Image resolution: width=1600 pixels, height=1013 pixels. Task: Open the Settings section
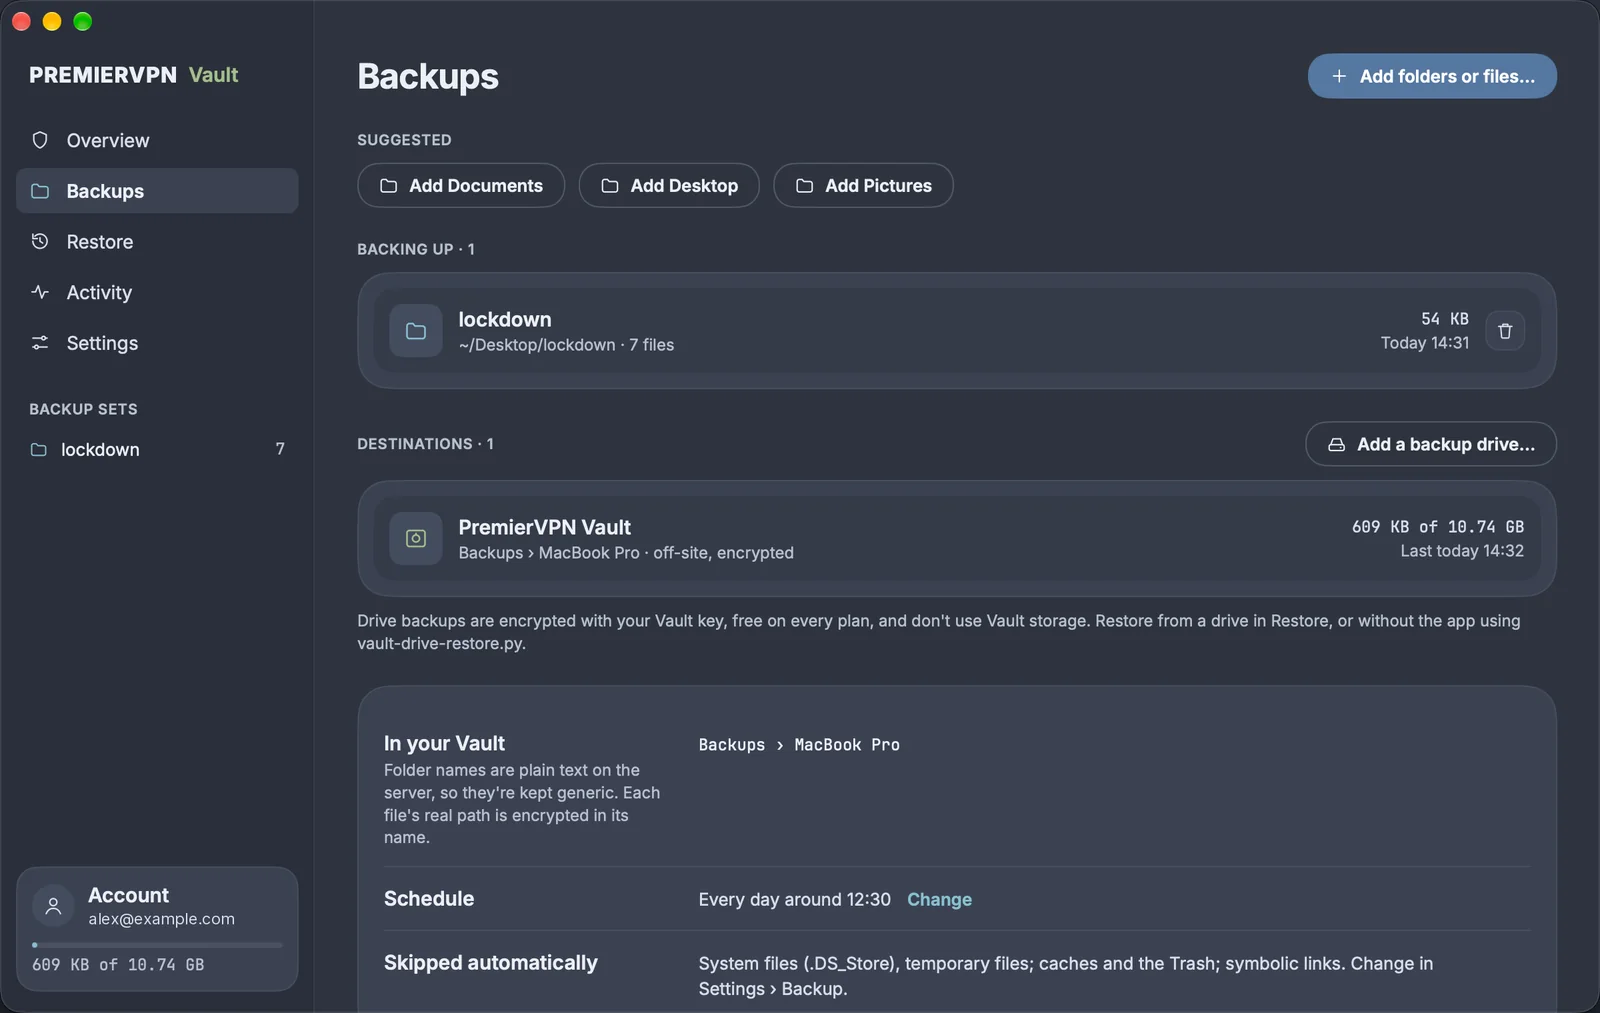[x=157, y=343]
